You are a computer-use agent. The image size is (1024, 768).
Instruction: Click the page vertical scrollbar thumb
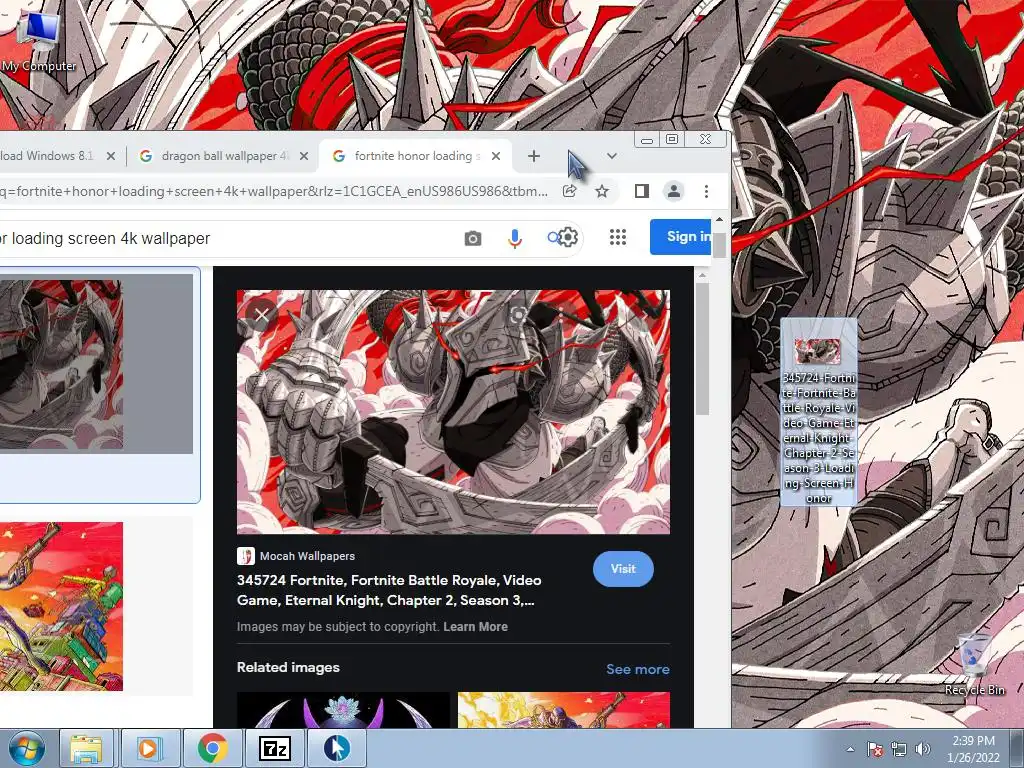click(719, 246)
